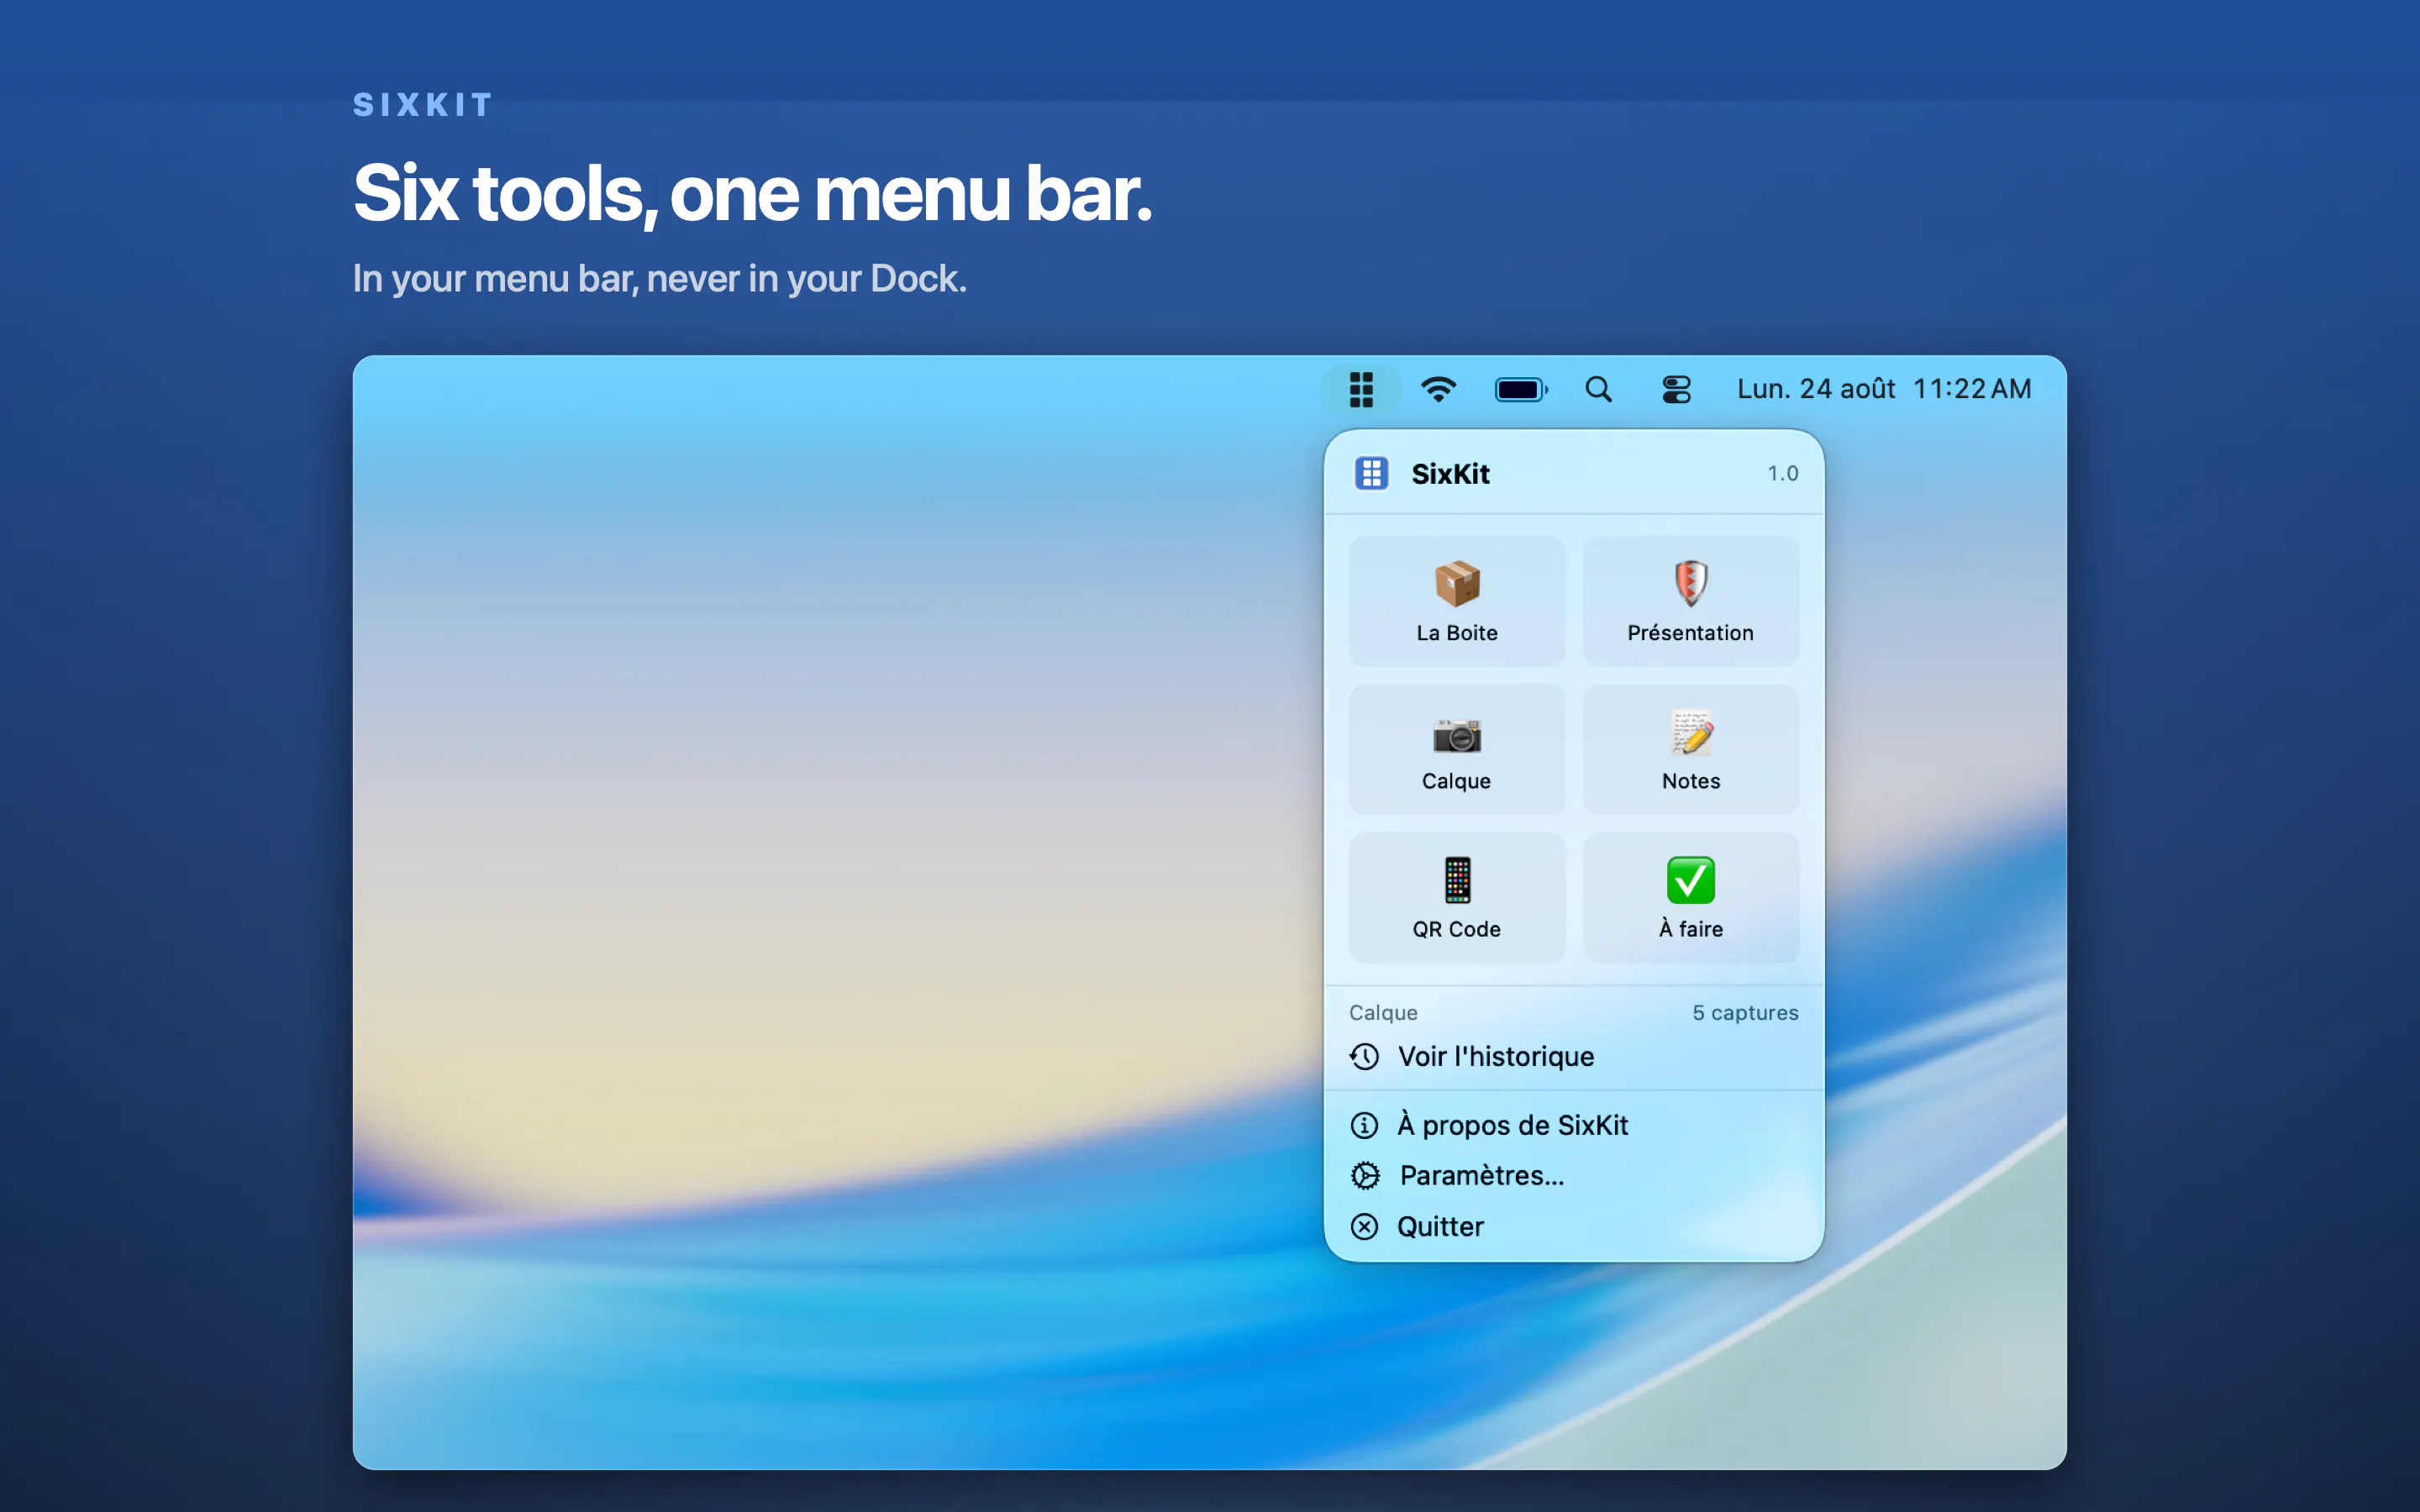Open the QR Code phone tool
Viewport: 2420px width, 1512px height.
[1457, 897]
